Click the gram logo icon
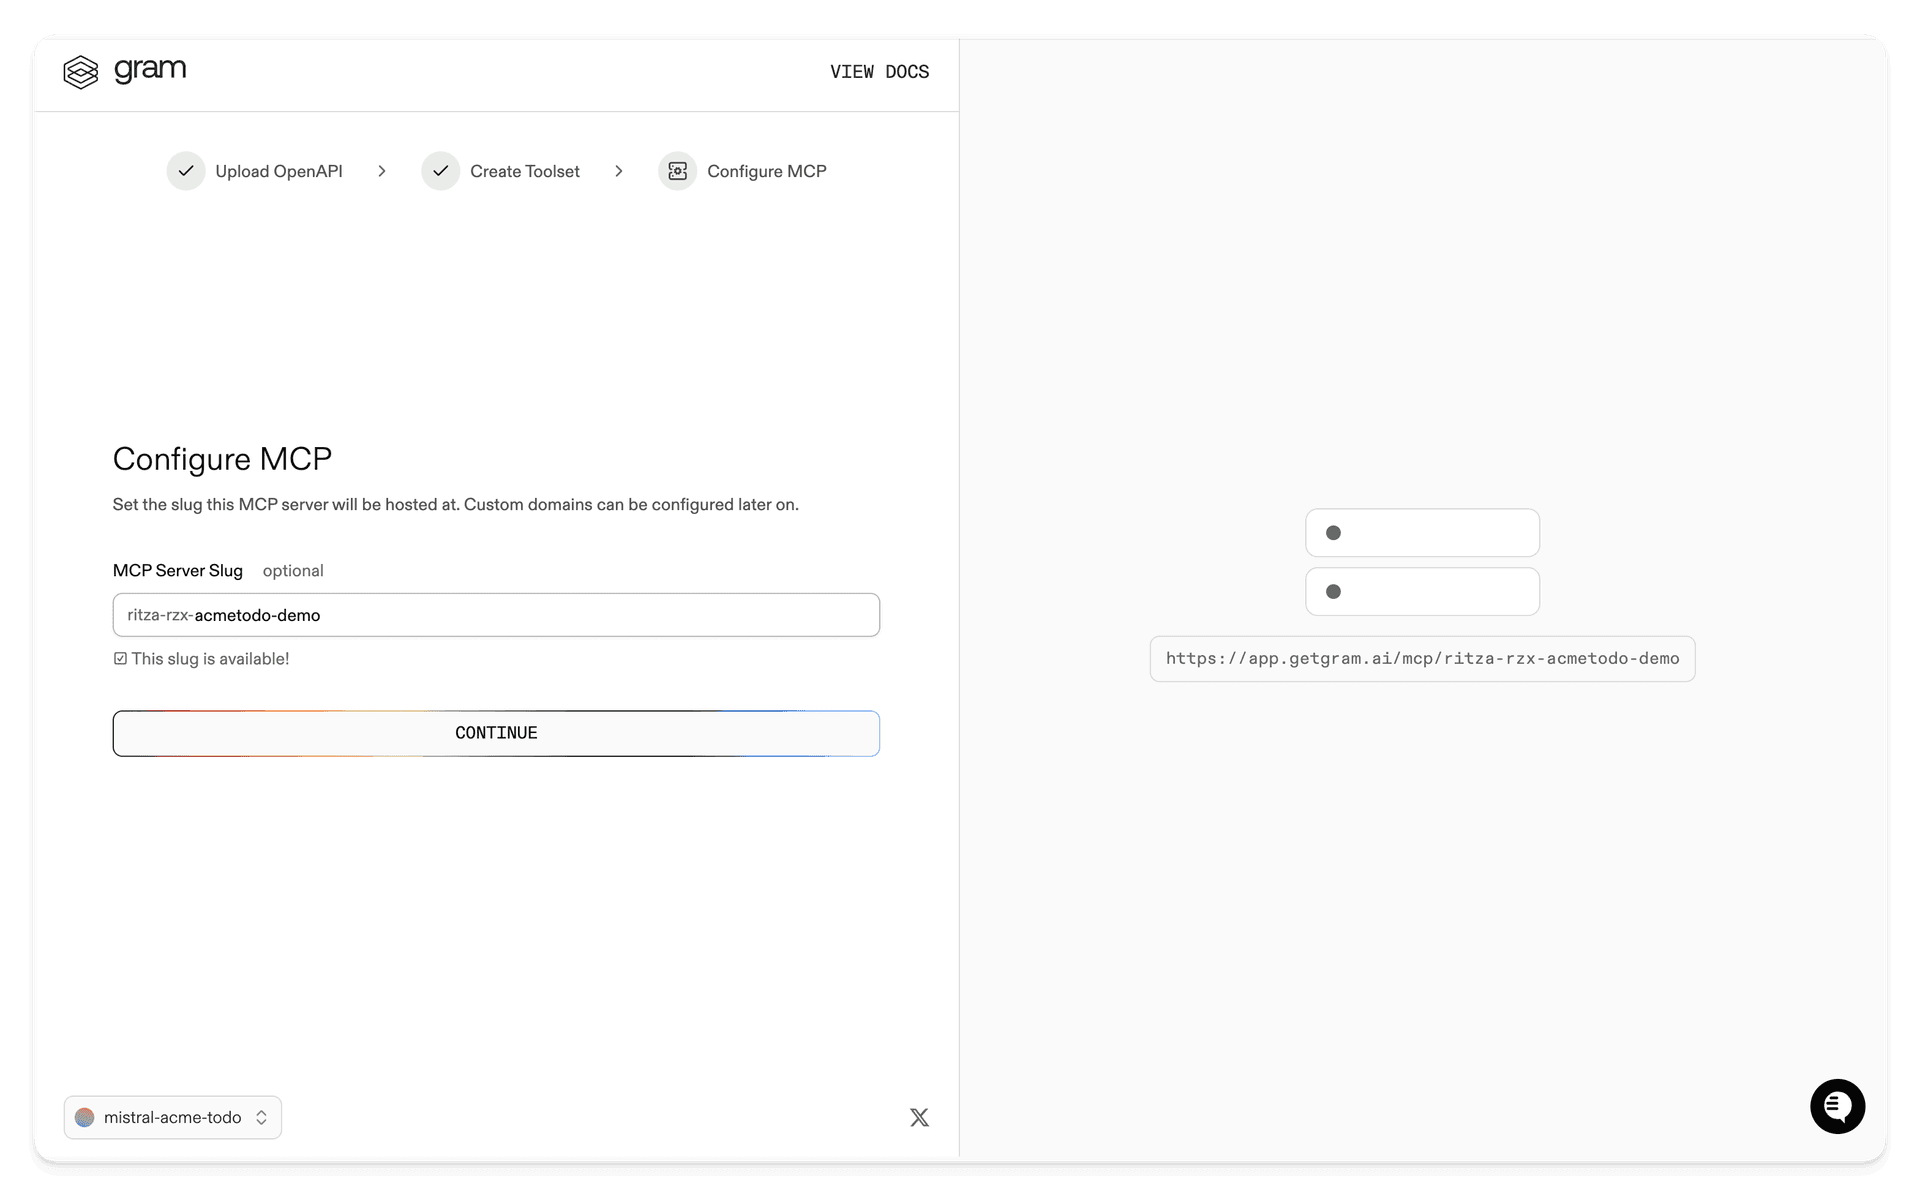Viewport: 1920px width, 1196px height. (x=81, y=71)
